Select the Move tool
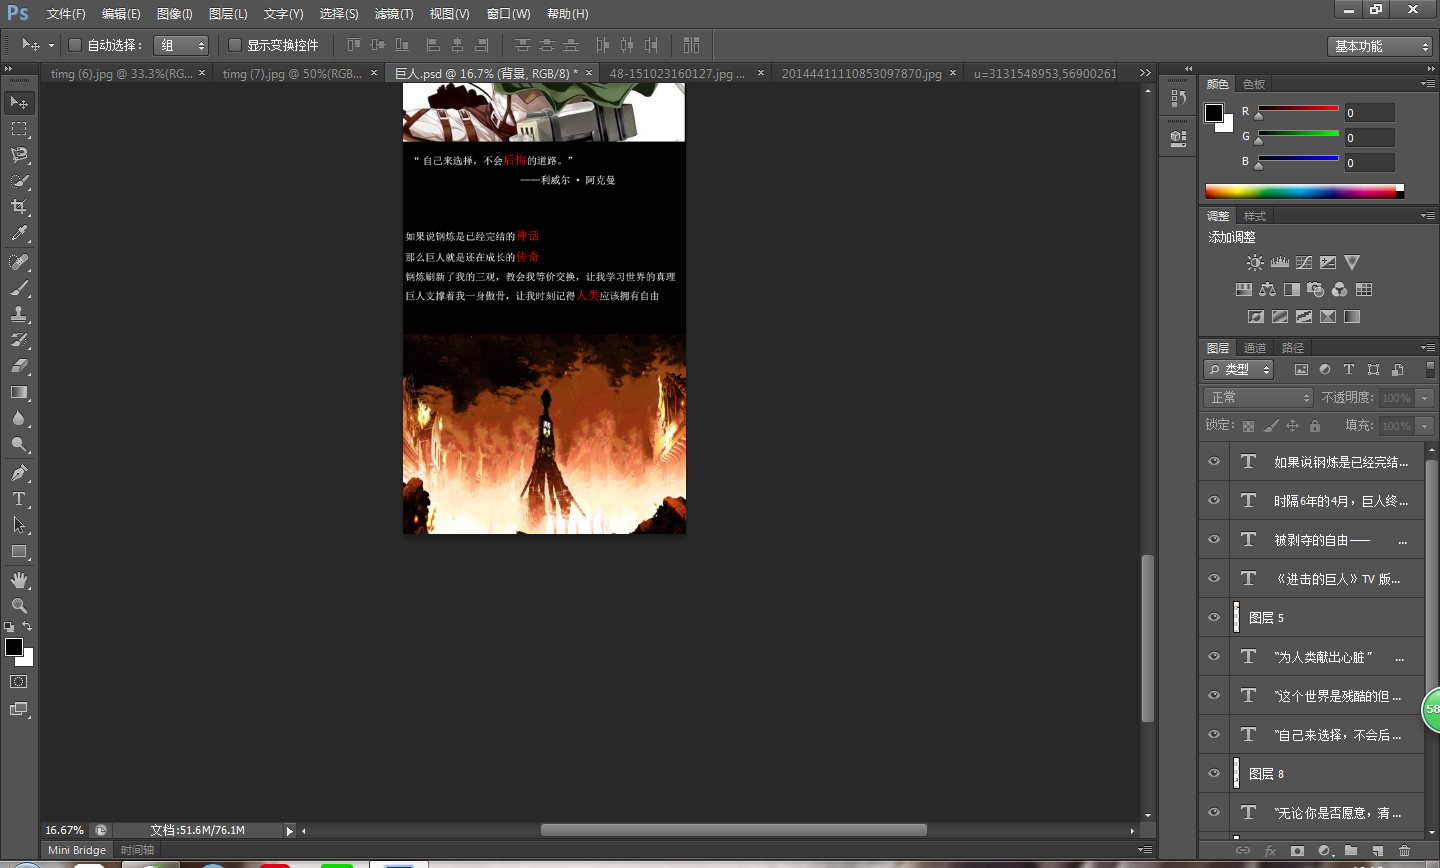The image size is (1440, 868). pyautogui.click(x=19, y=102)
